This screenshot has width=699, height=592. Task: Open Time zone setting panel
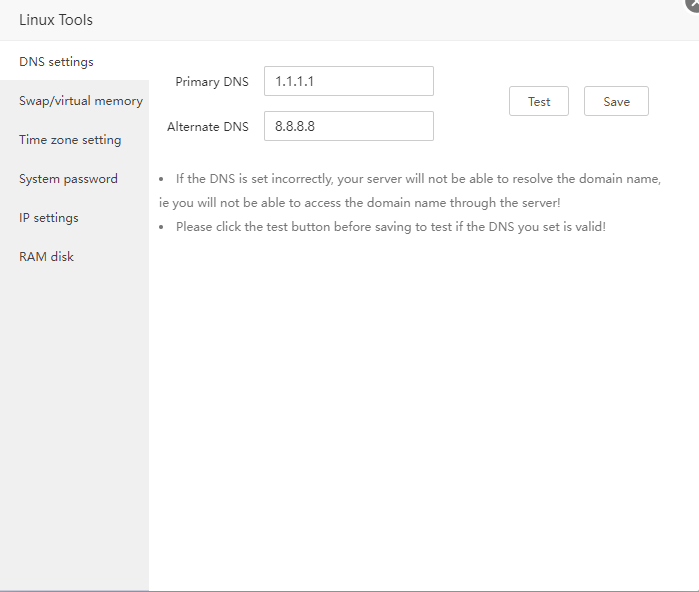(70, 140)
